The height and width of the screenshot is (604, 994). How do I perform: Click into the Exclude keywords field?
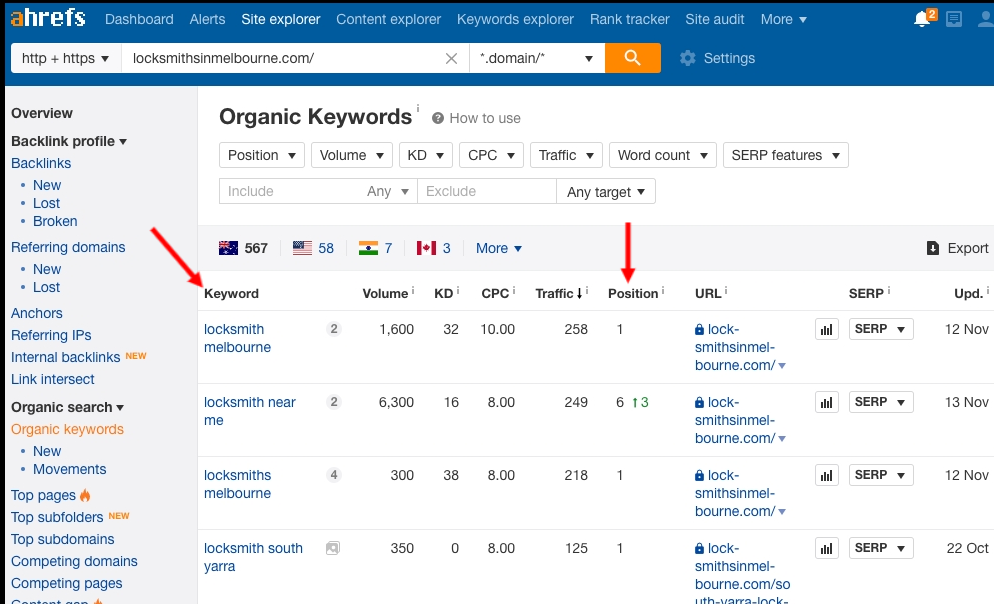[x=487, y=191]
